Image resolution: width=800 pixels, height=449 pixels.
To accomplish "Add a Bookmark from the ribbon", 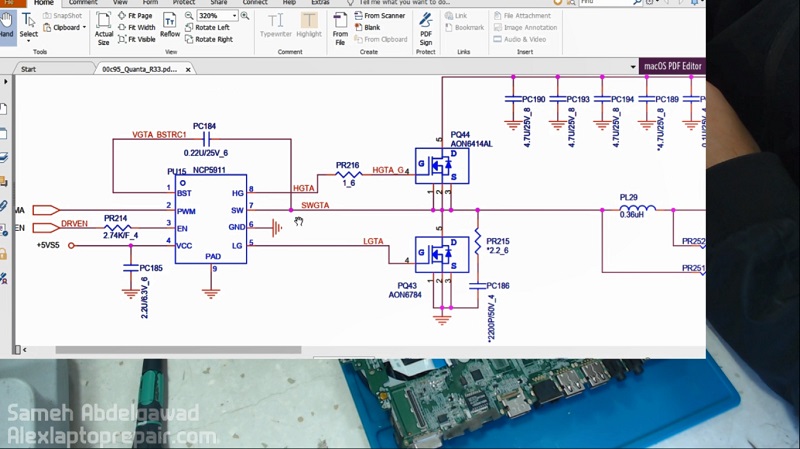I will (464, 28).
